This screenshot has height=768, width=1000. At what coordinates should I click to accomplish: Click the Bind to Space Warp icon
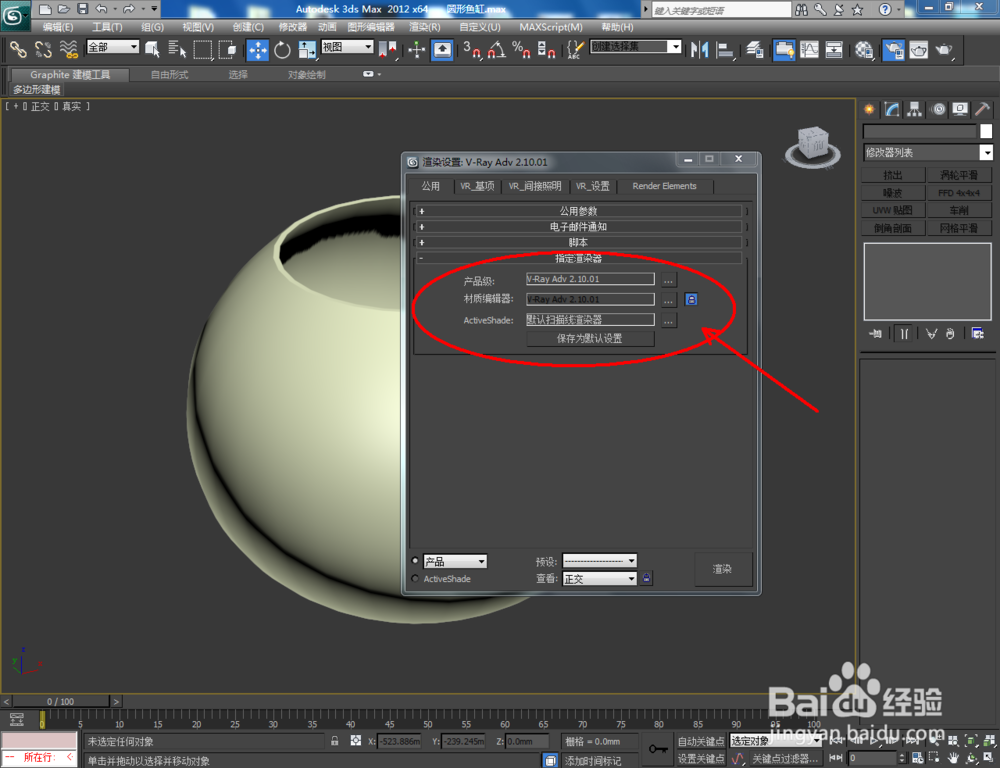coord(68,49)
